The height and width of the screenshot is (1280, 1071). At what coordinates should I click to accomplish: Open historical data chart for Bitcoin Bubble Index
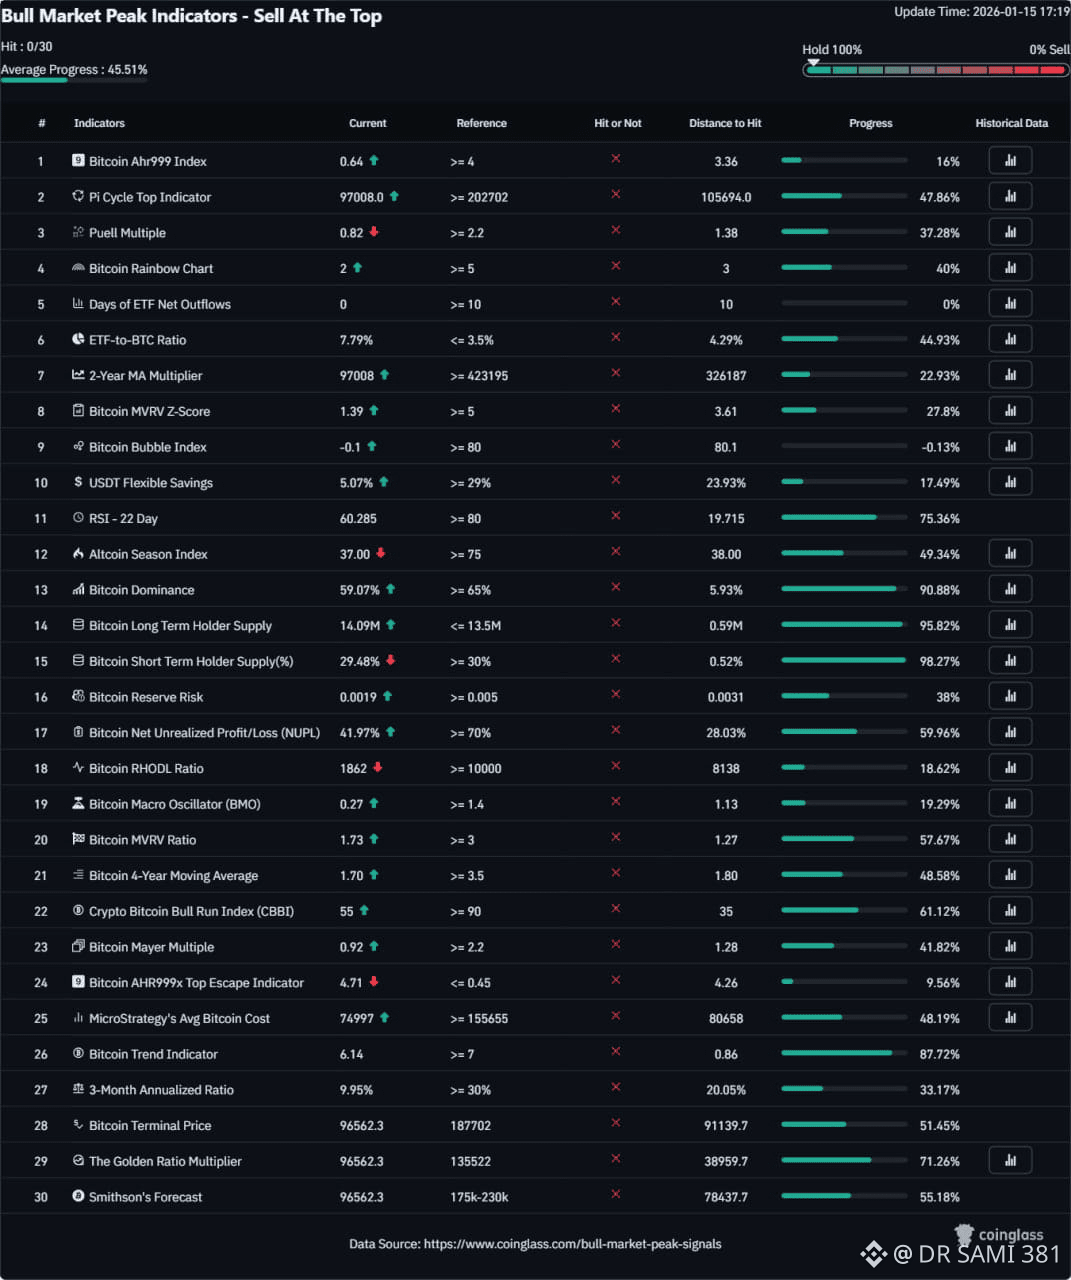1010,446
